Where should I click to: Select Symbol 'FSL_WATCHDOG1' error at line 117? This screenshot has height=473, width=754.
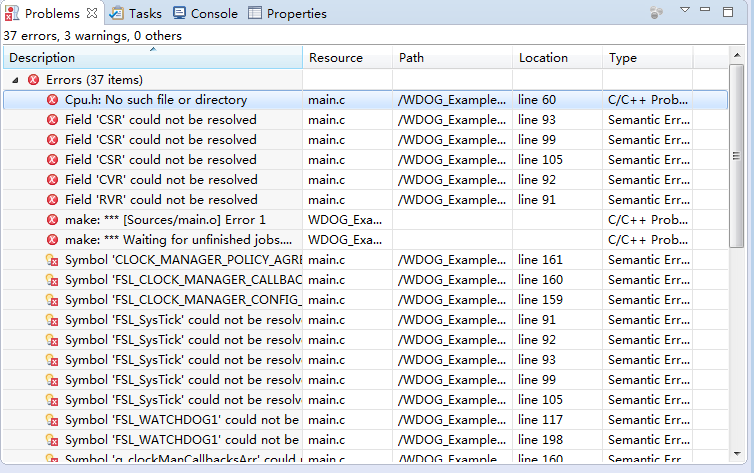pos(365,420)
